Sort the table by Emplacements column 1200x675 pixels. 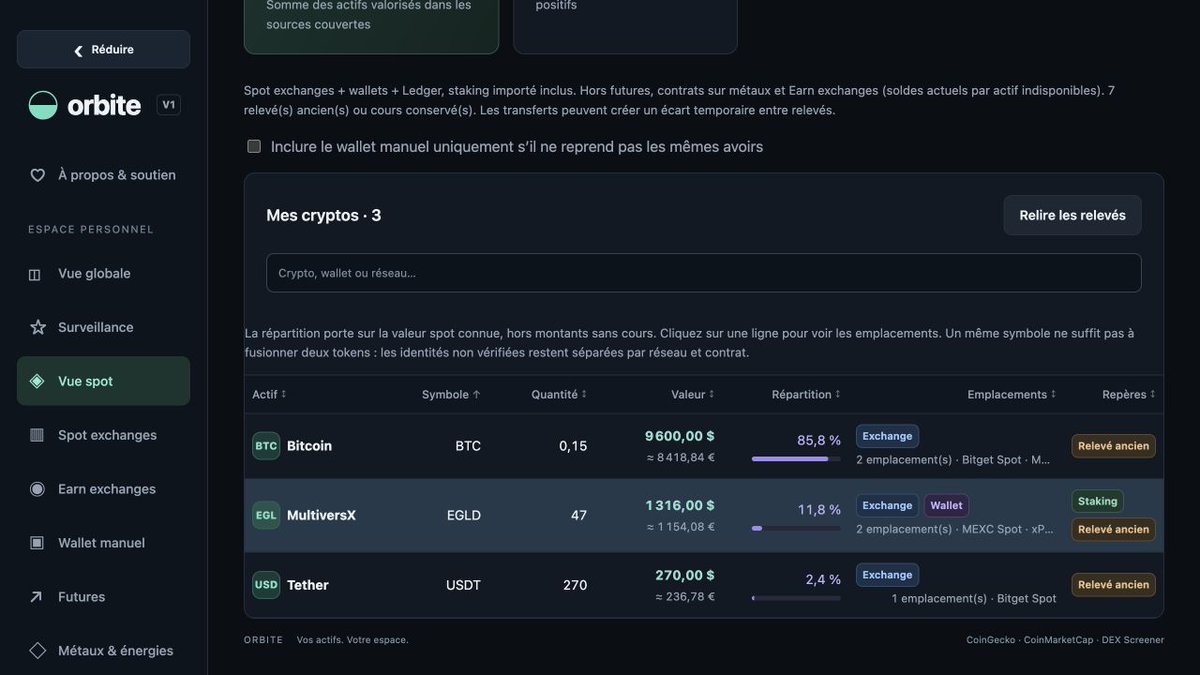(1012, 394)
